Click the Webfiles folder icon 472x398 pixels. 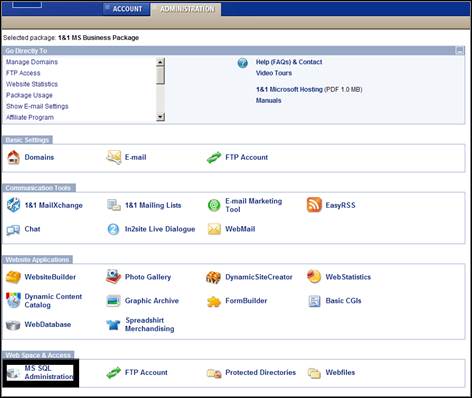(314, 373)
